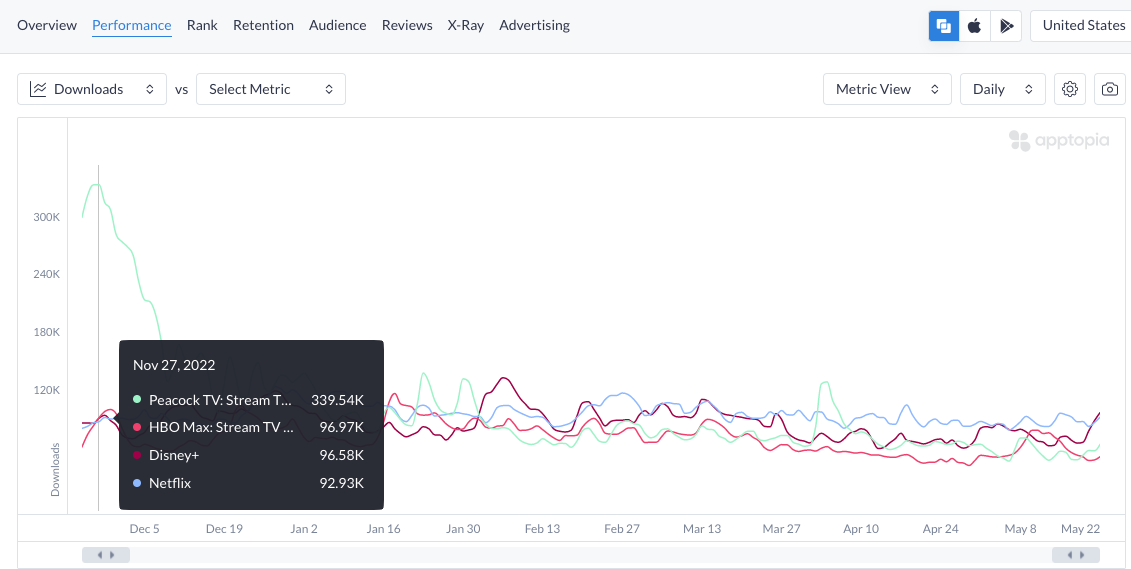Screen dimensions: 1131x569
Task: Open the United States country selector
Action: click(1083, 26)
